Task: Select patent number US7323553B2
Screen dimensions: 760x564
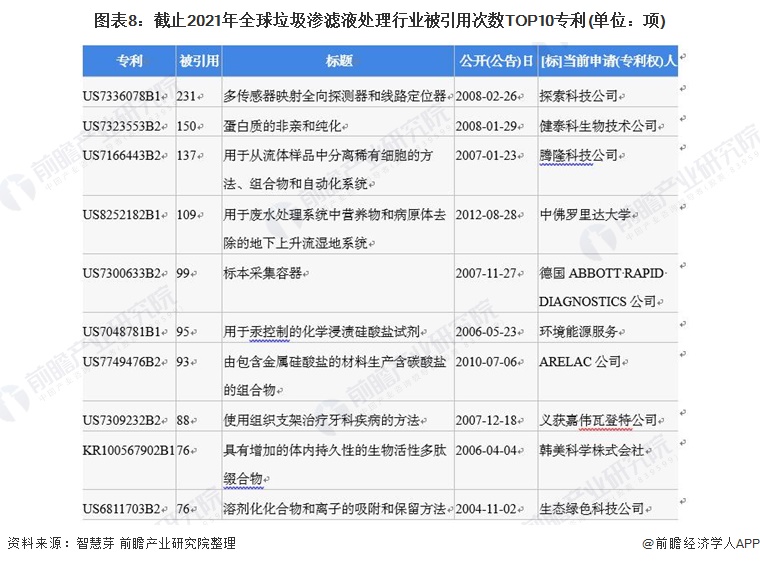Action: (122, 126)
